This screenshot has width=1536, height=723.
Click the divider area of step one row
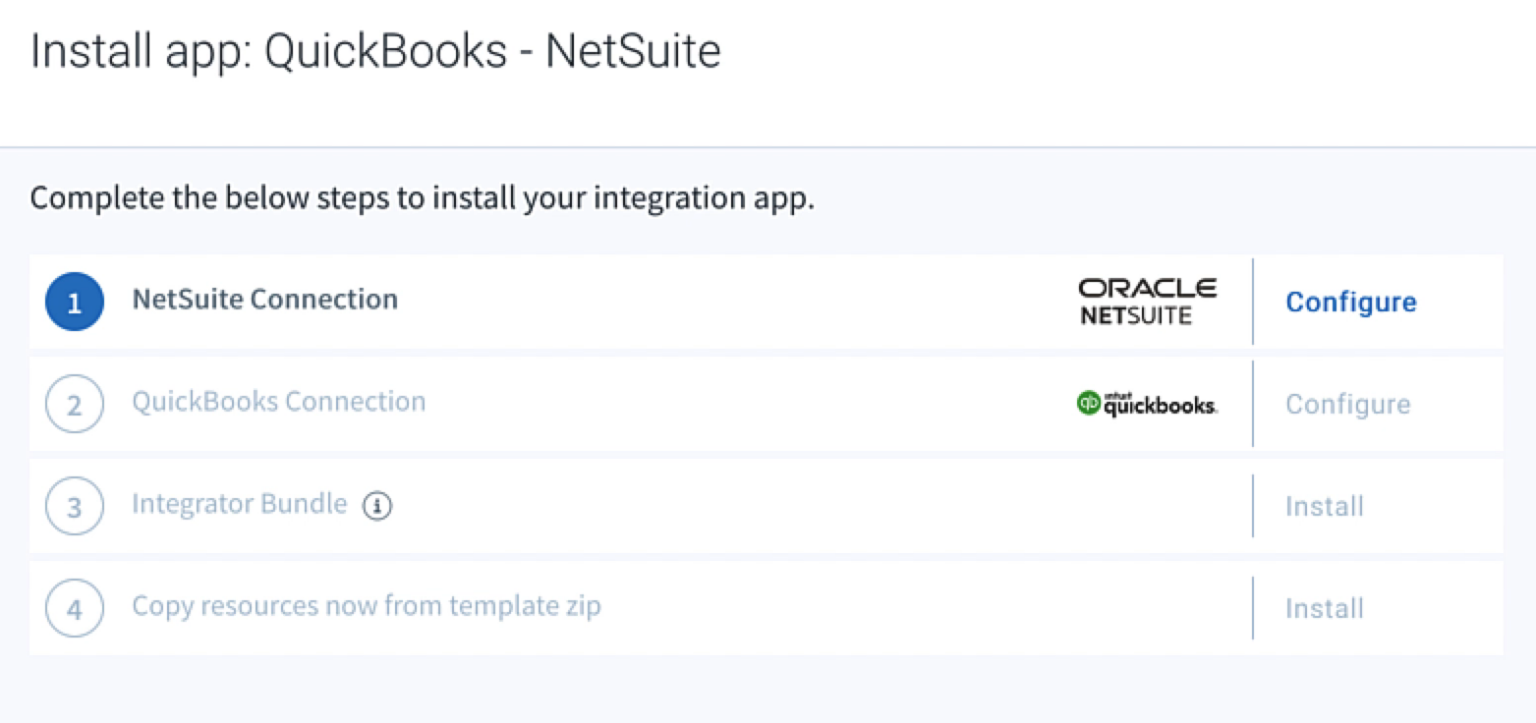click(x=1252, y=301)
